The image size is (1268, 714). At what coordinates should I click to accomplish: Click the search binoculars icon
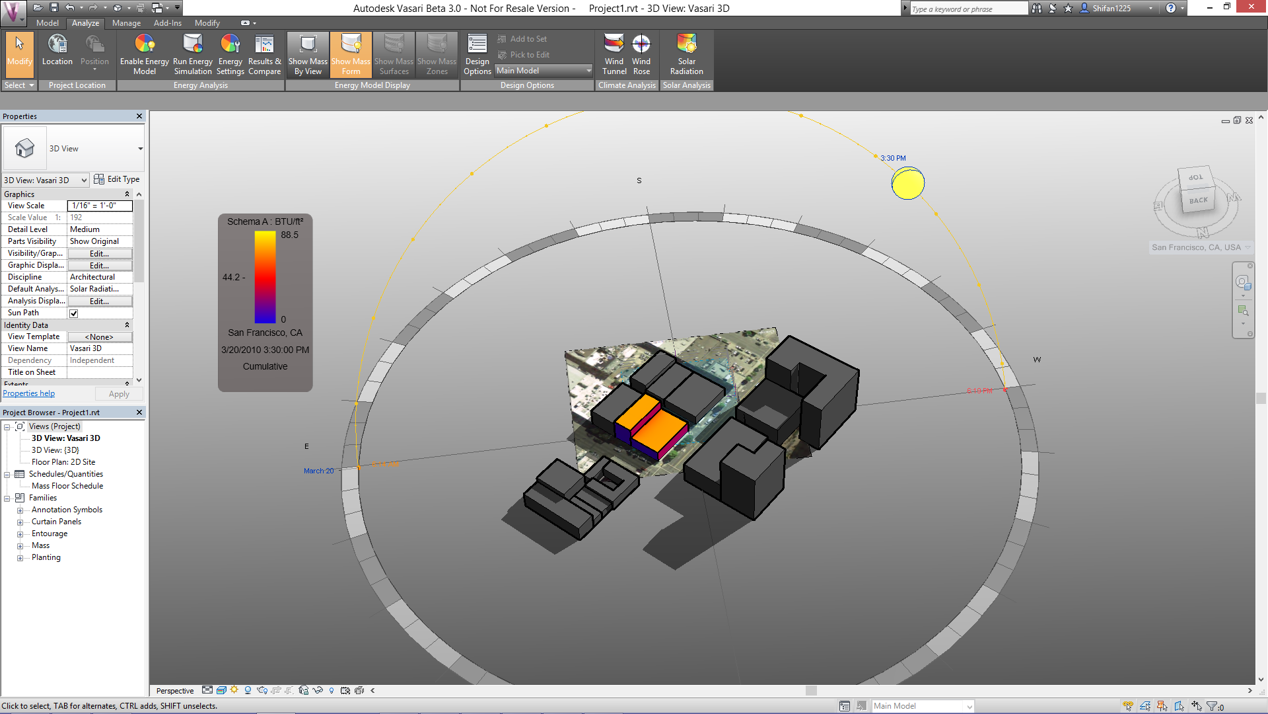click(x=1036, y=8)
